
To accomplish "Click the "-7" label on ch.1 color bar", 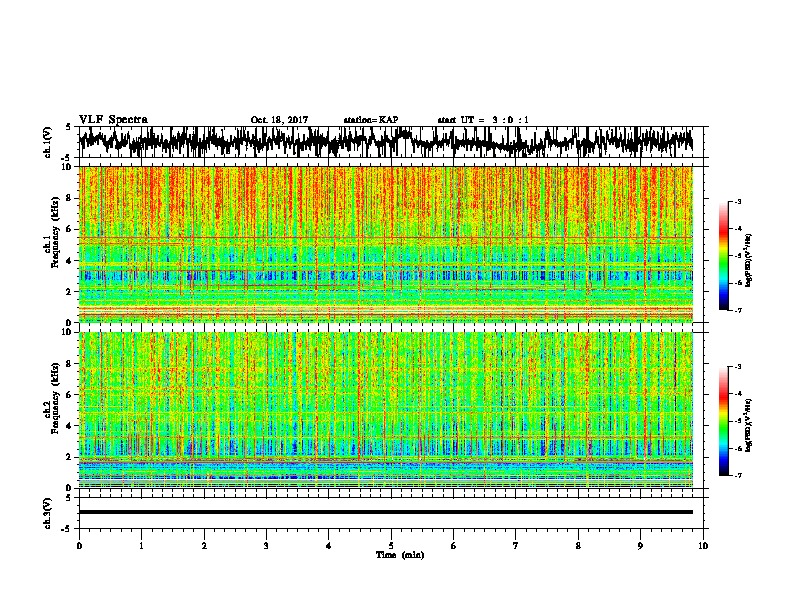I will [x=738, y=310].
